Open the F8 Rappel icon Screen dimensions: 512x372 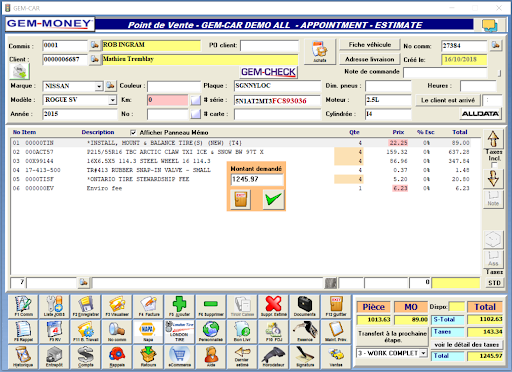[23, 331]
